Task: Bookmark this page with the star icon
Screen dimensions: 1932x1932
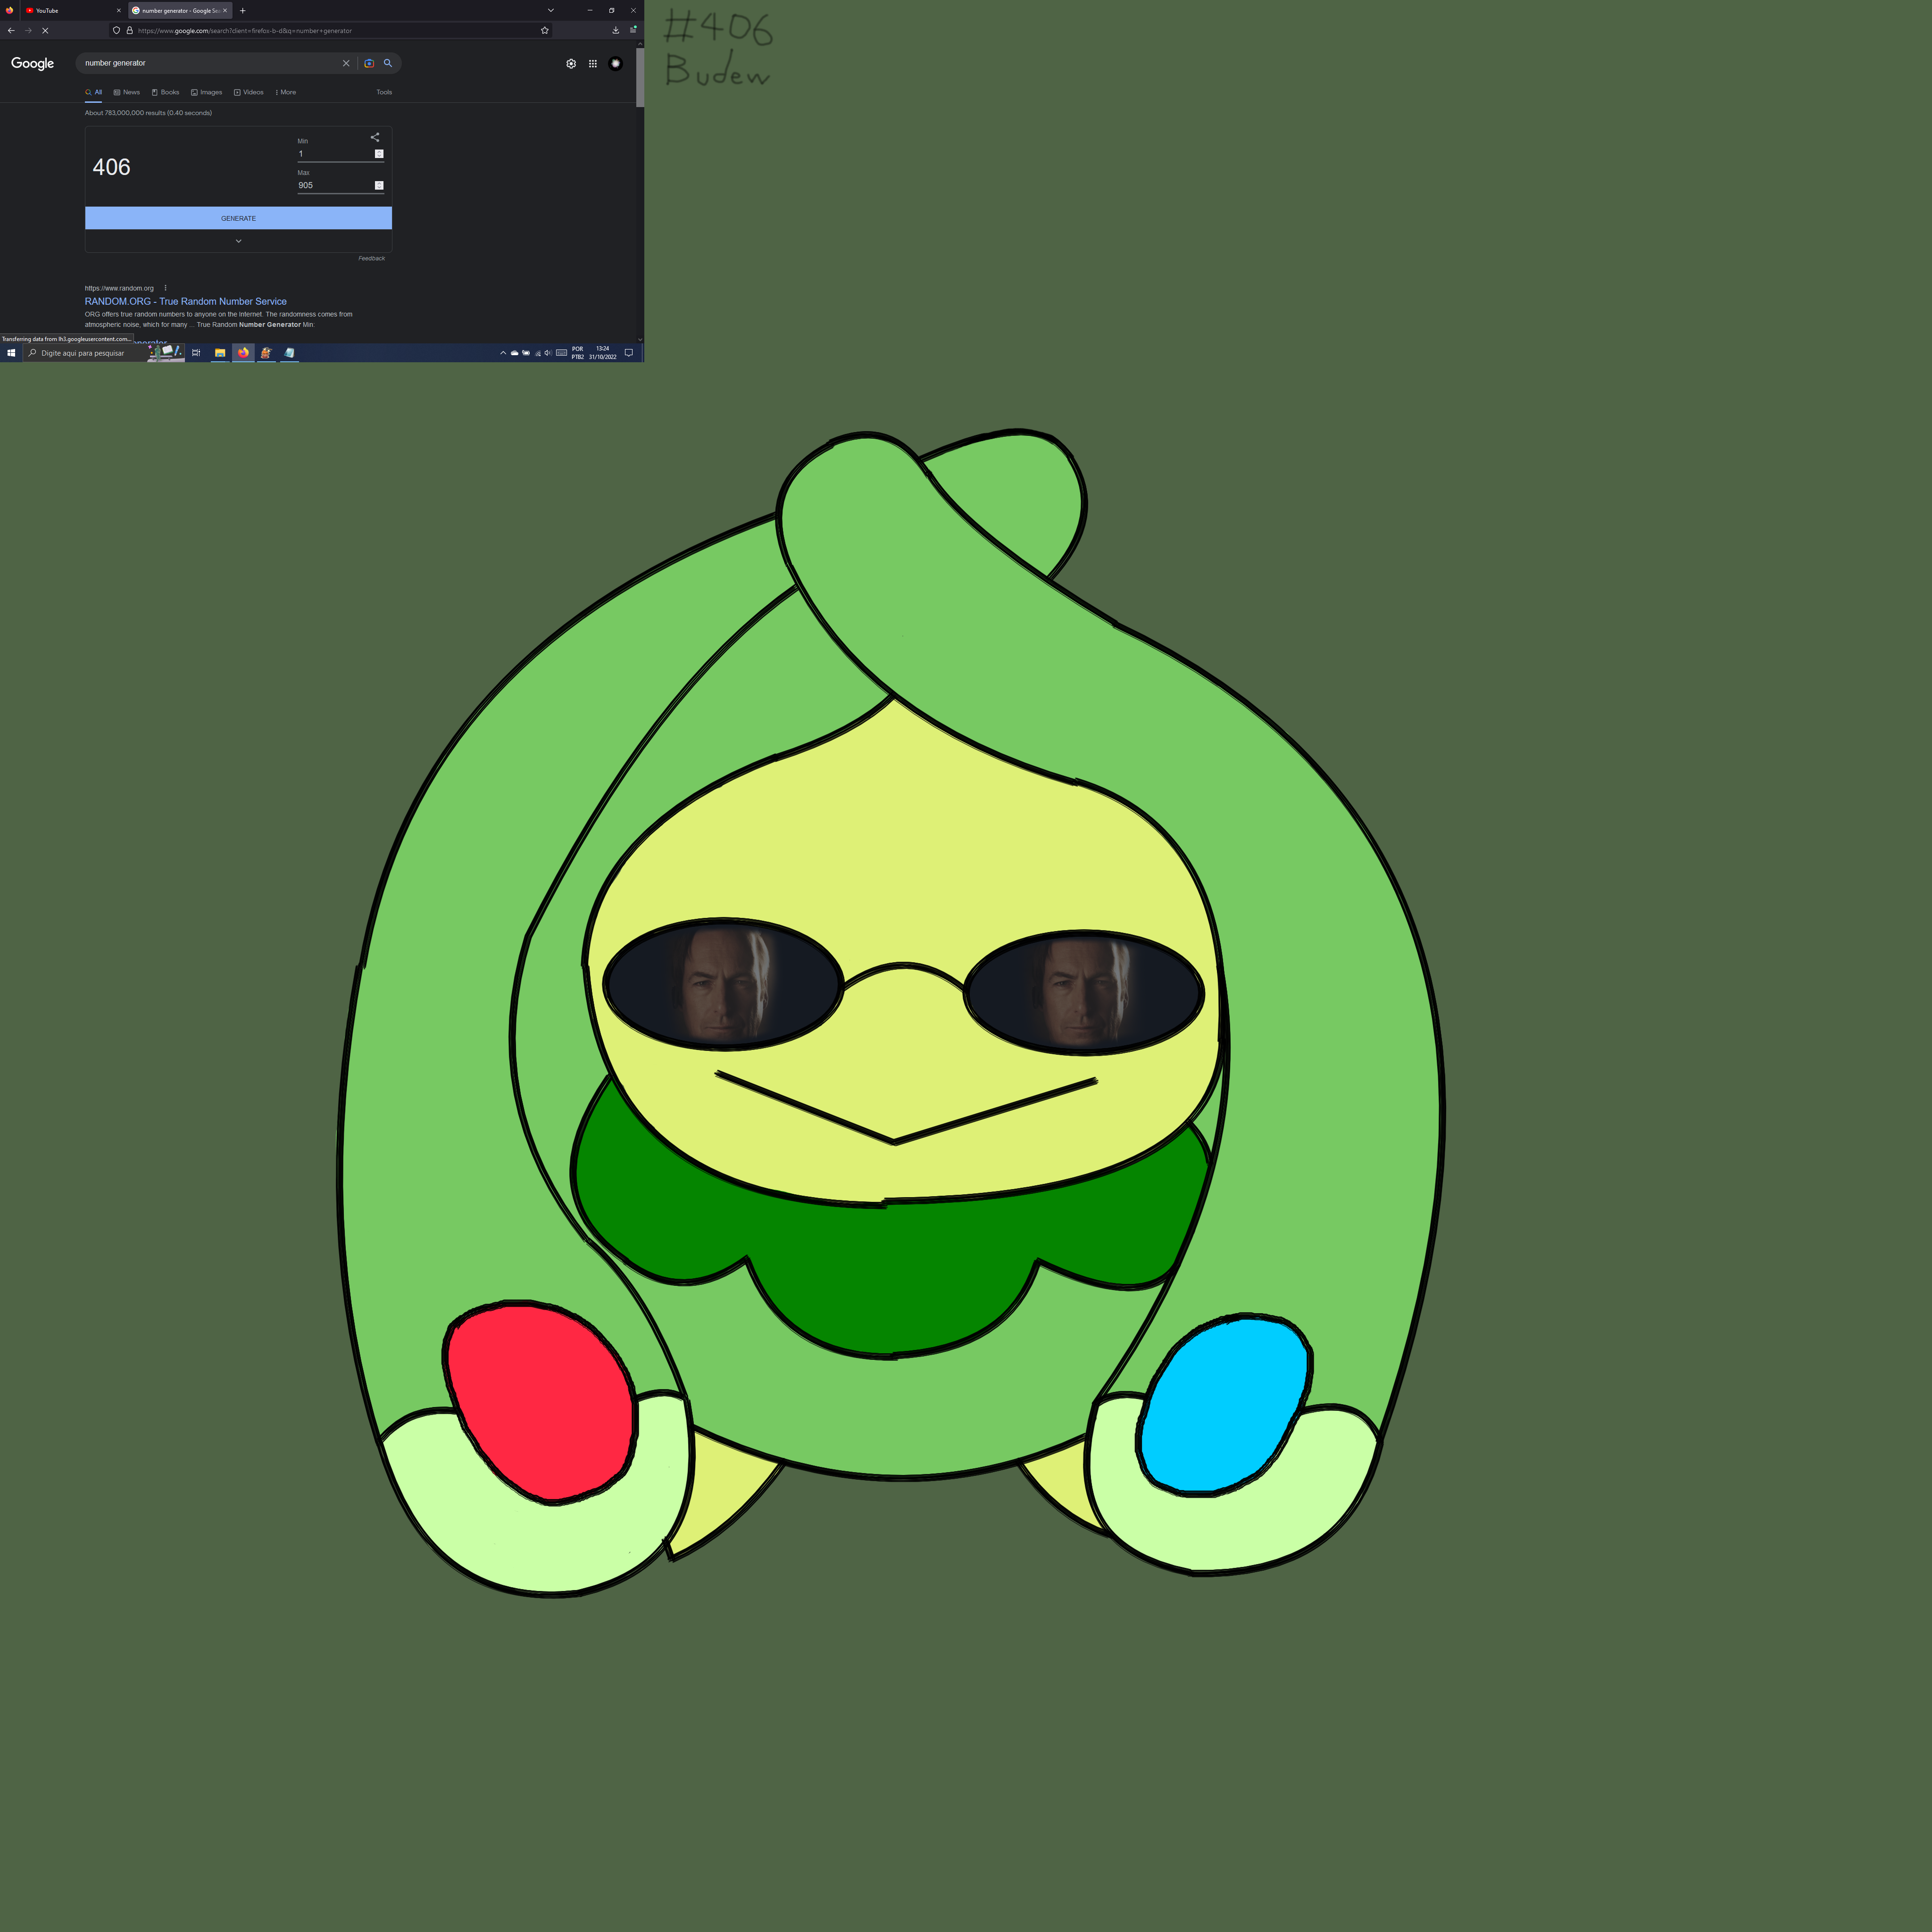Action: (545, 30)
